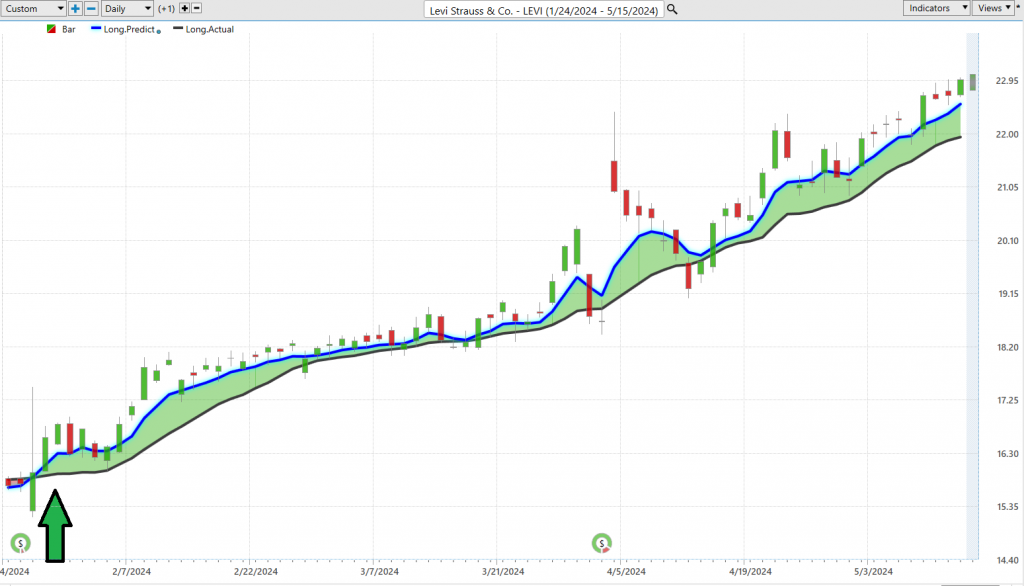
Task: Click the 20.10 price axis label
Action: click(x=1006, y=241)
